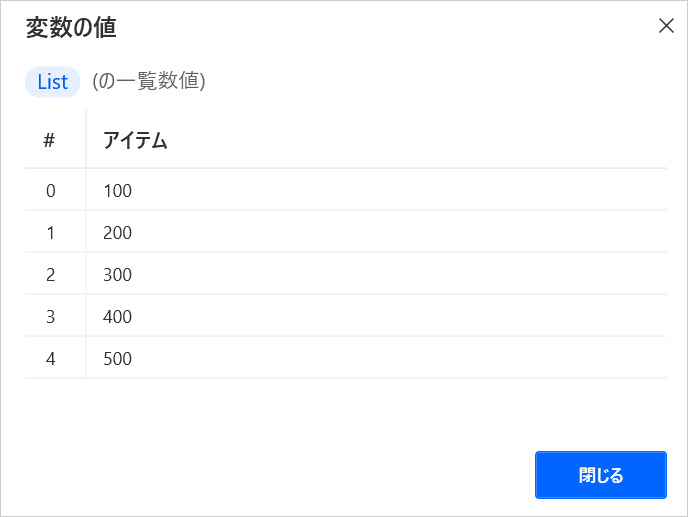Select the item value 500
The height and width of the screenshot is (517, 688).
[117, 358]
